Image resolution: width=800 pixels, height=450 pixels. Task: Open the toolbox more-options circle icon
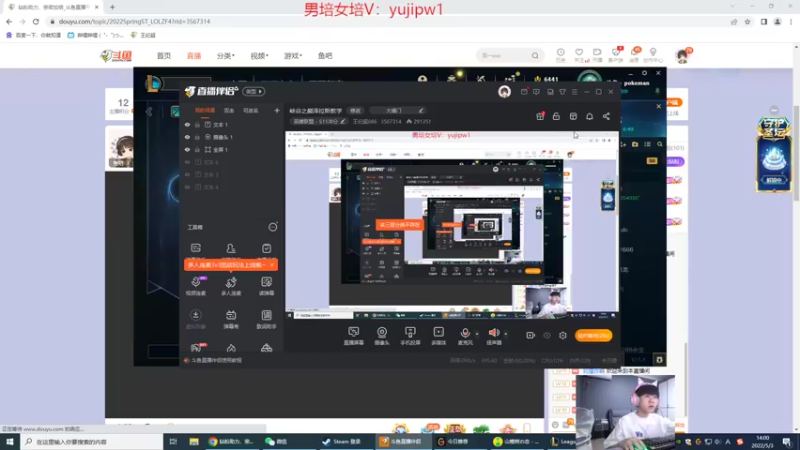click(x=273, y=227)
